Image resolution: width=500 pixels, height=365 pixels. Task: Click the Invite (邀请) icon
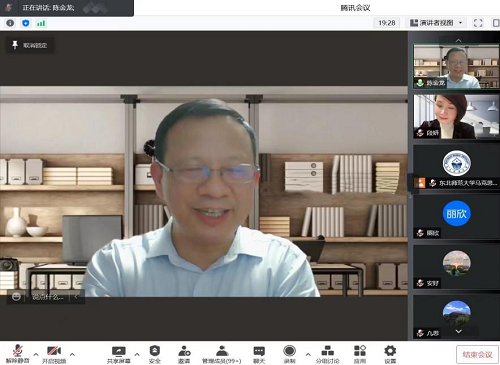(184, 354)
